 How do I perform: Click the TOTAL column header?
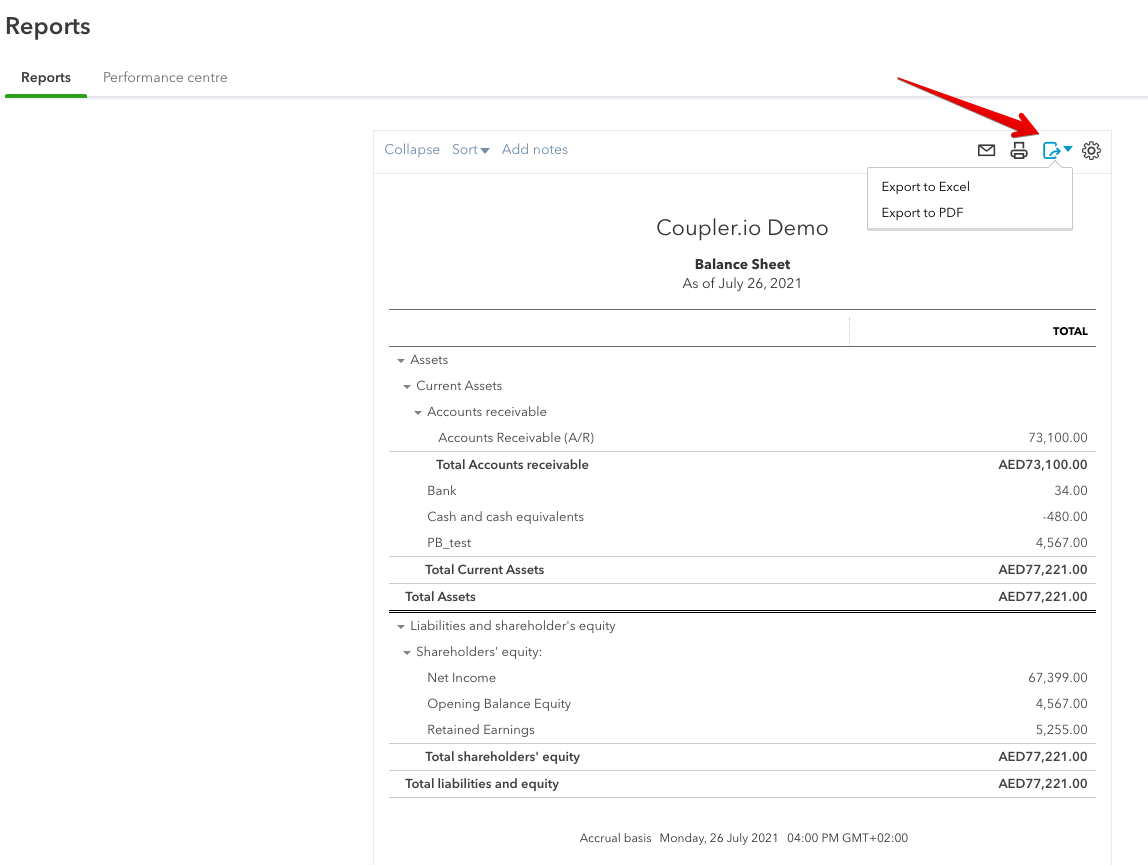tap(1070, 331)
